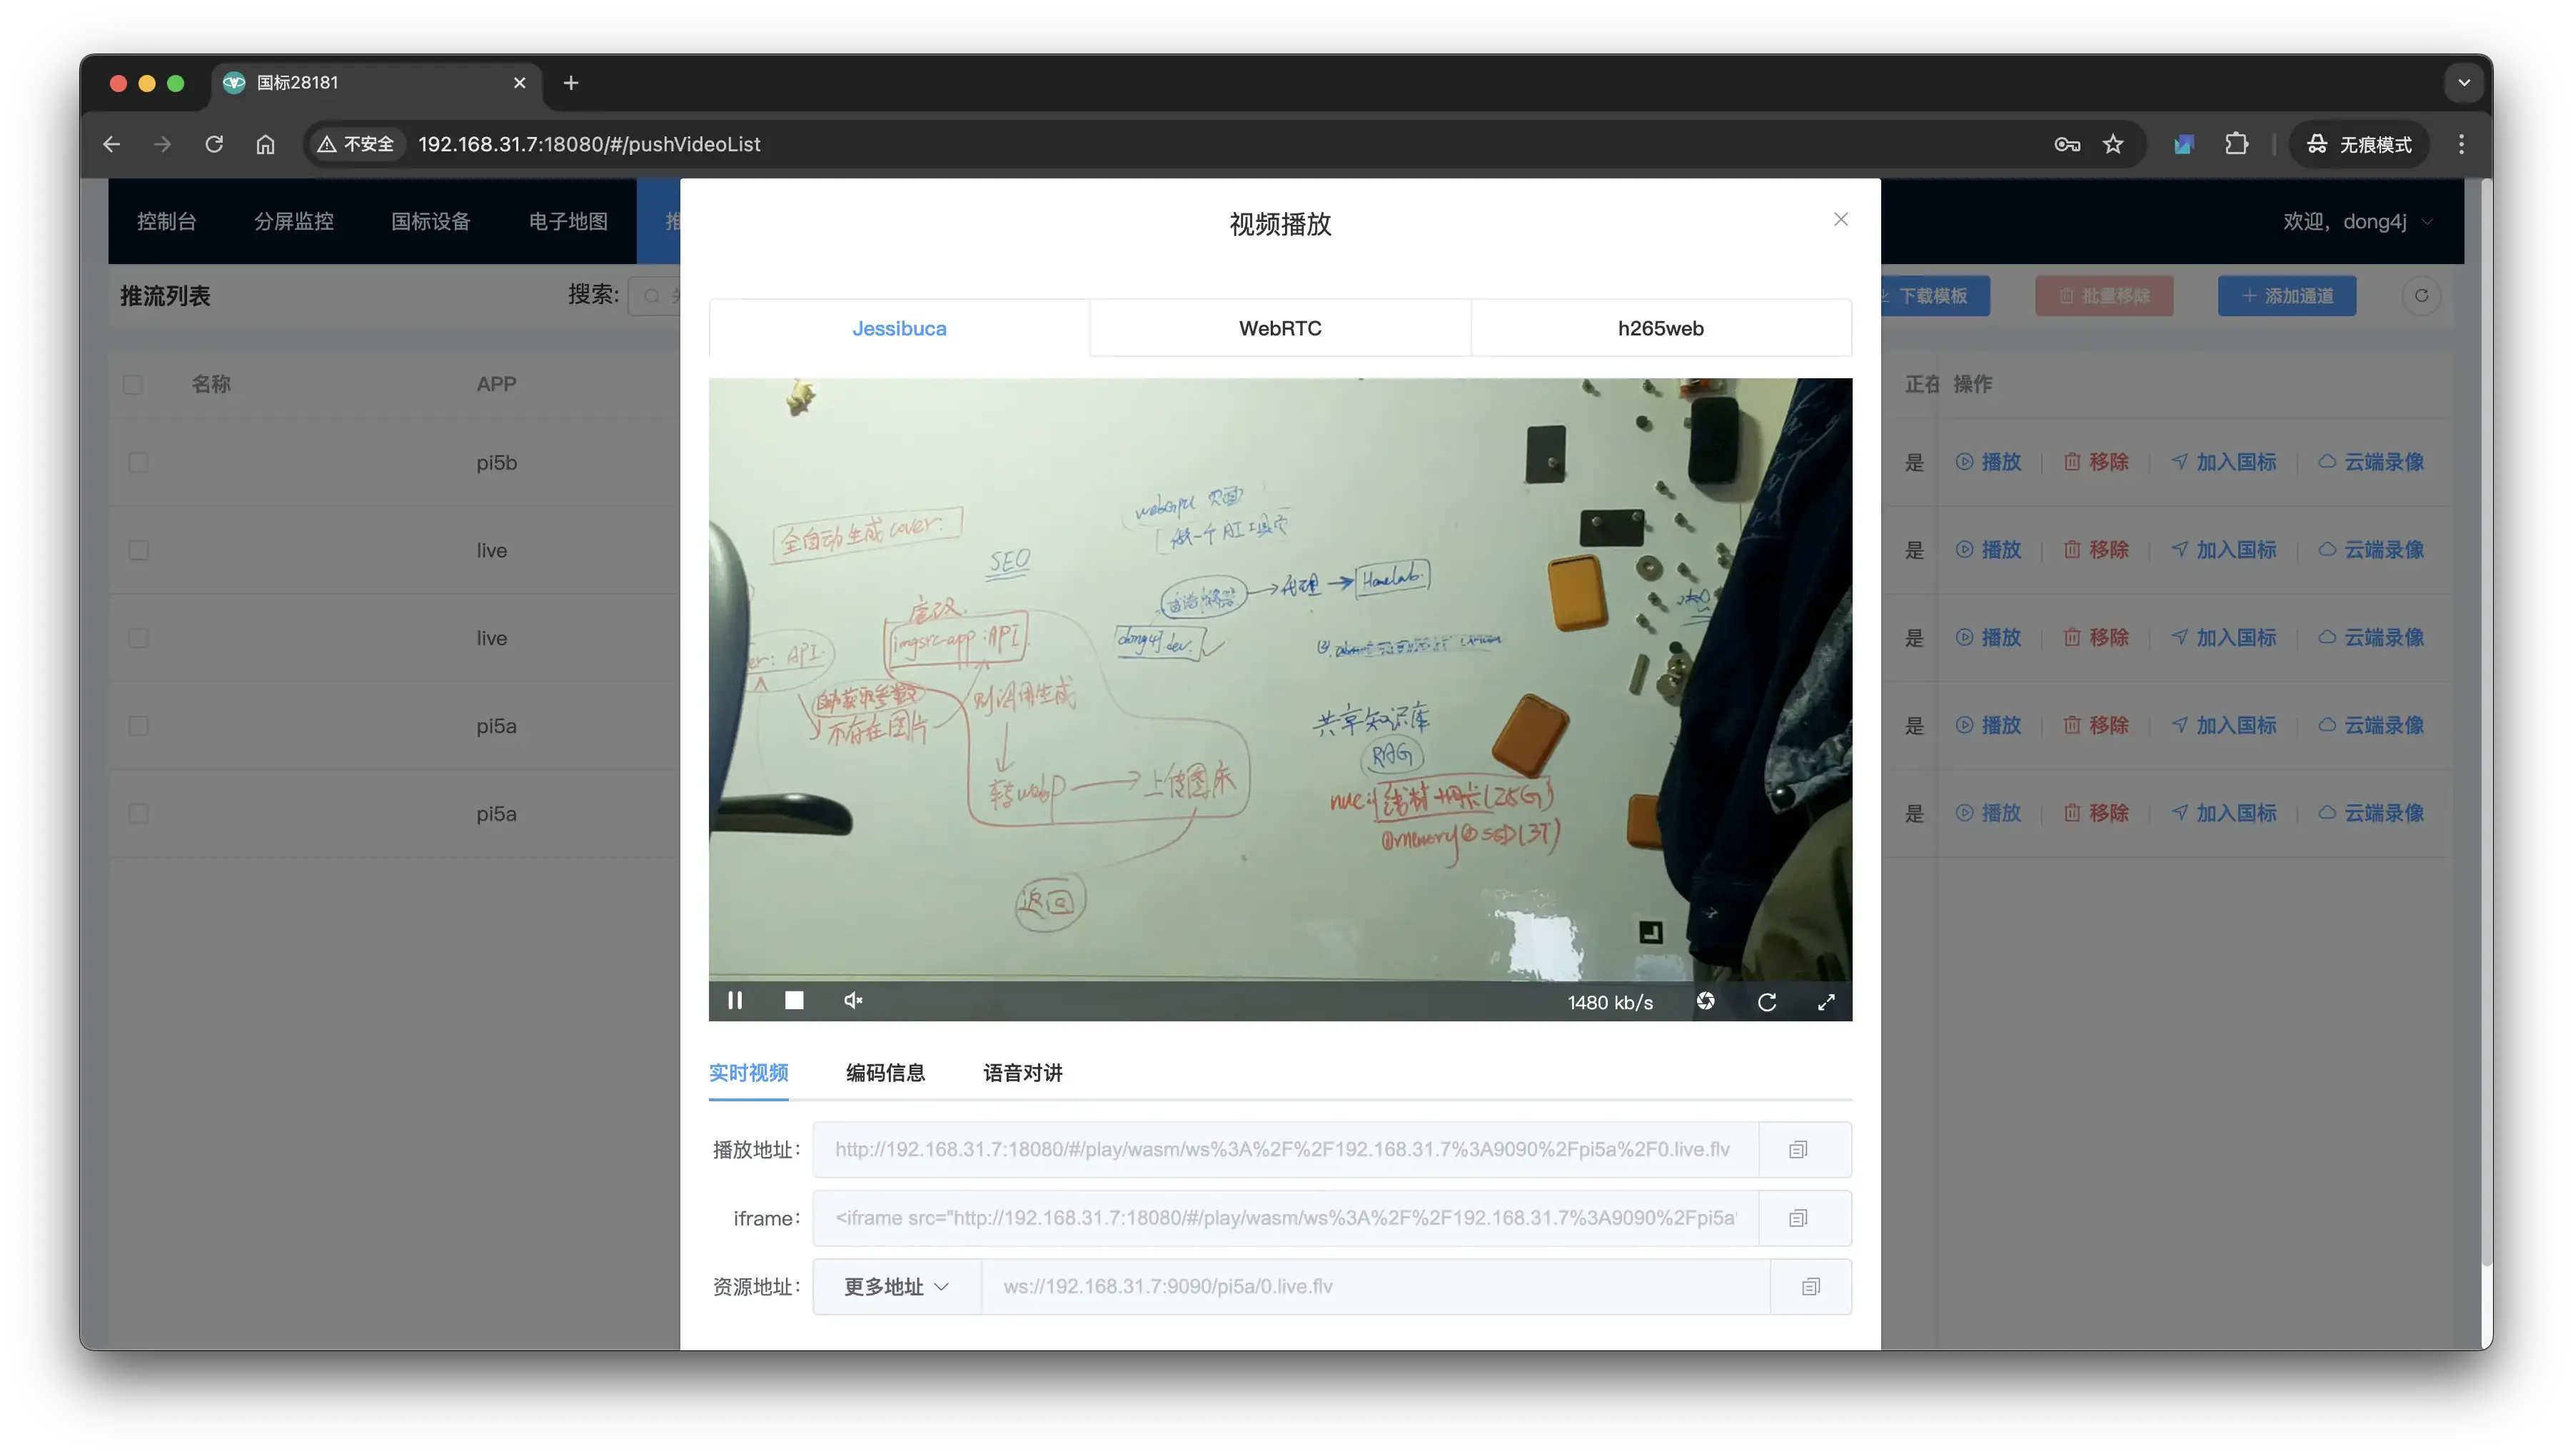Copy the 资源地址 stream URL icon
This screenshot has height=1456, width=2573.
(x=1810, y=1287)
